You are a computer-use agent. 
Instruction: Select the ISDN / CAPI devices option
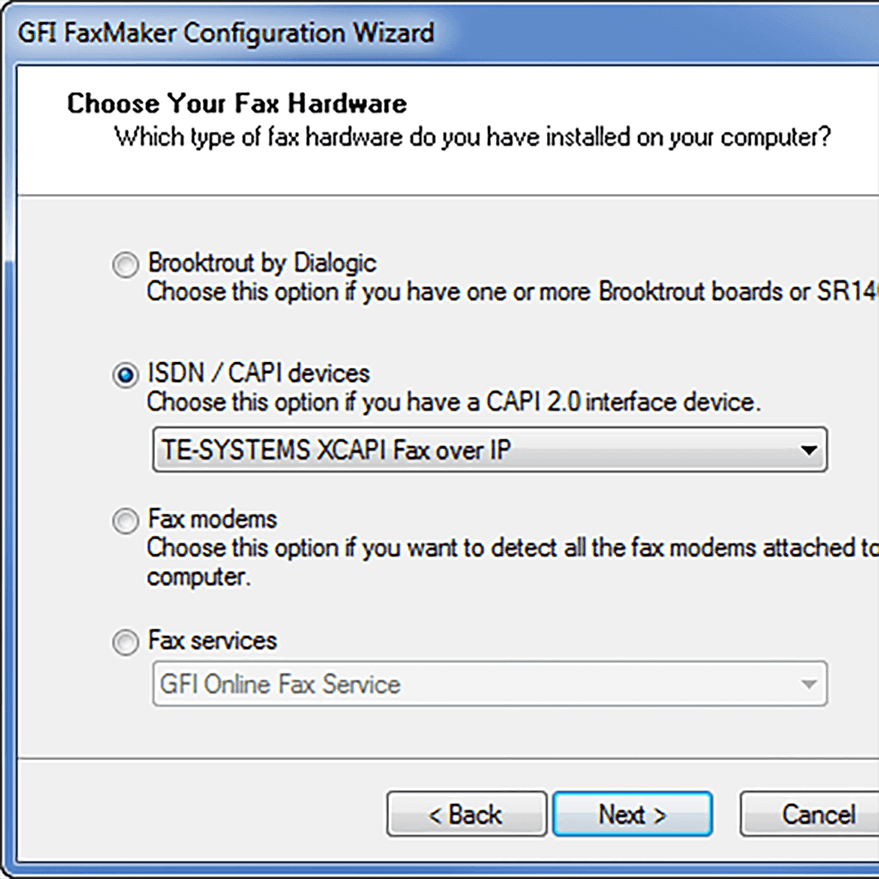(125, 376)
